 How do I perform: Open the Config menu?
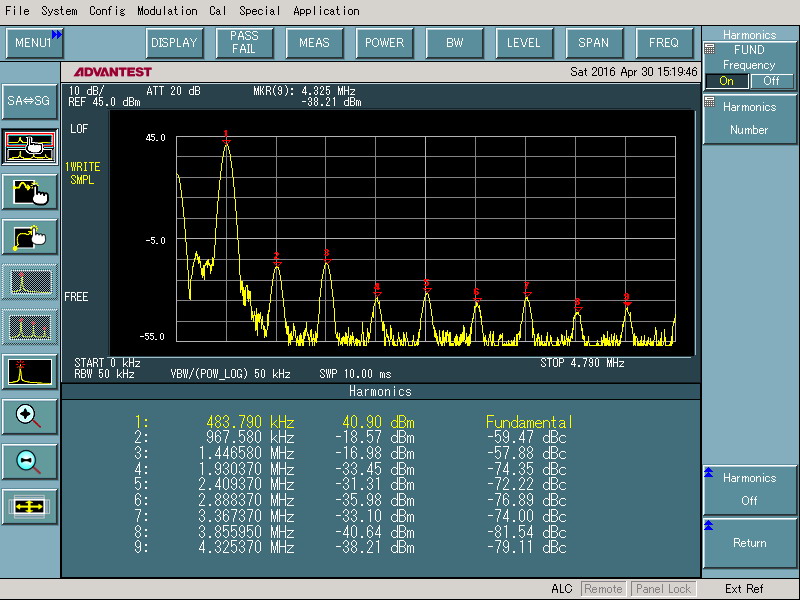(107, 11)
